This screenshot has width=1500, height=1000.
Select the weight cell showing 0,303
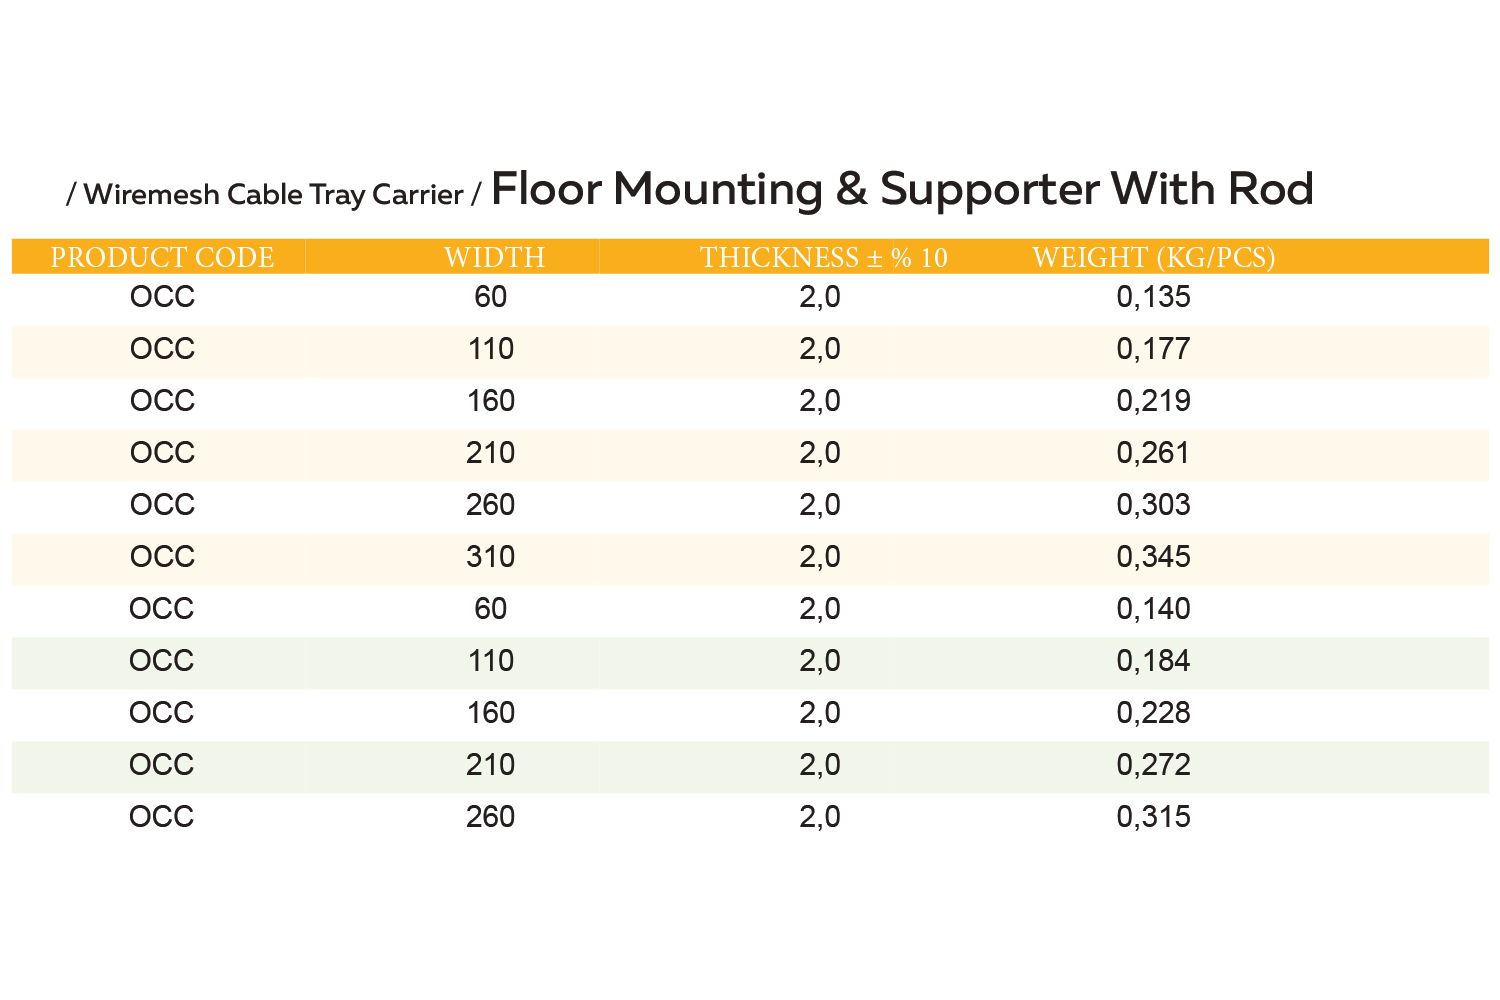(x=1153, y=505)
